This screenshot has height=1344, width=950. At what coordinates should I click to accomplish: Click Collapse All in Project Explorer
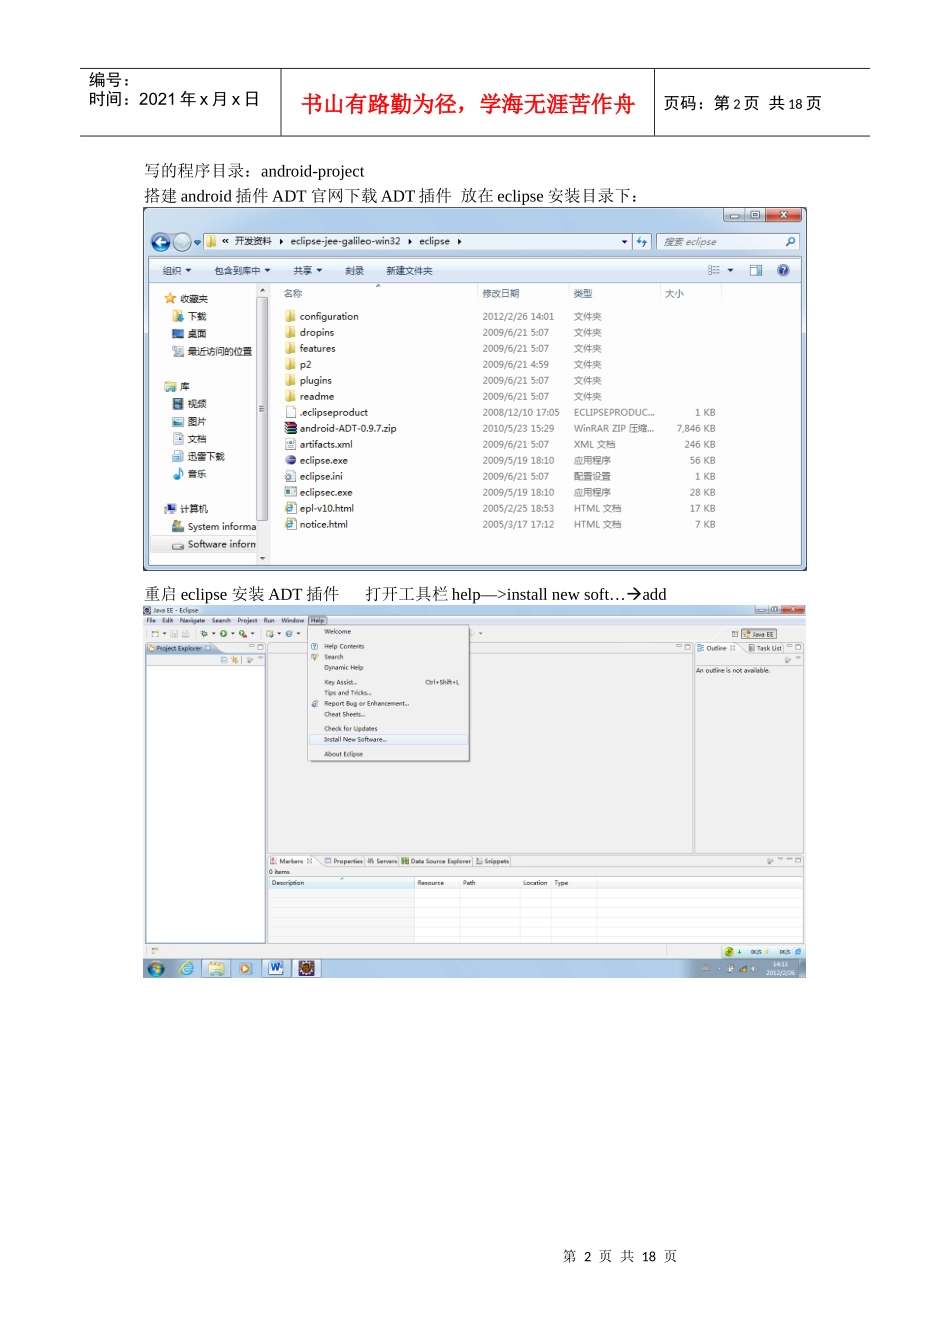coord(224,660)
